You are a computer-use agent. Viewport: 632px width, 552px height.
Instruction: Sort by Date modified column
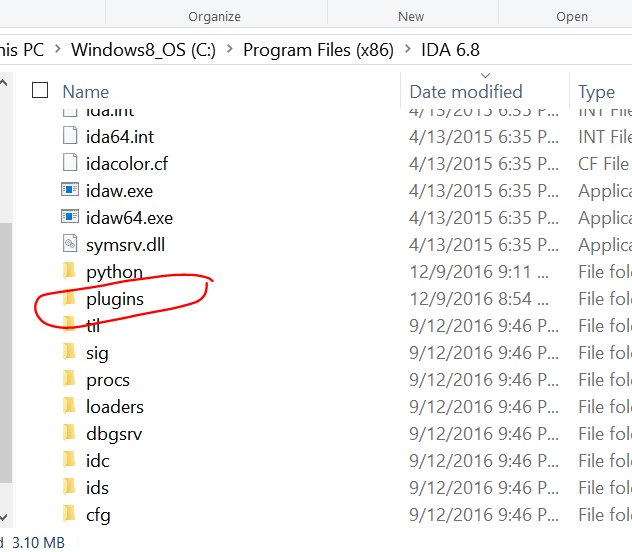[466, 92]
